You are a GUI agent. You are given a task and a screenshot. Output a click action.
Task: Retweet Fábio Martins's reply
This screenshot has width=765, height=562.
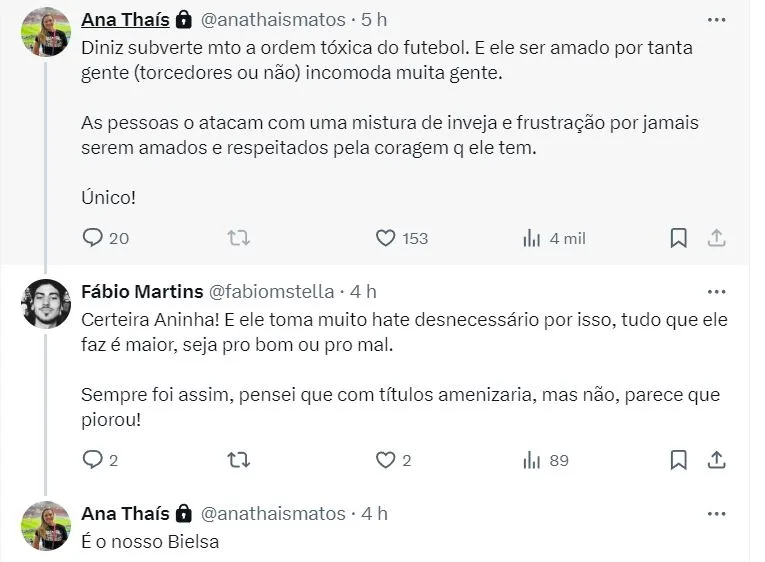[x=239, y=460]
